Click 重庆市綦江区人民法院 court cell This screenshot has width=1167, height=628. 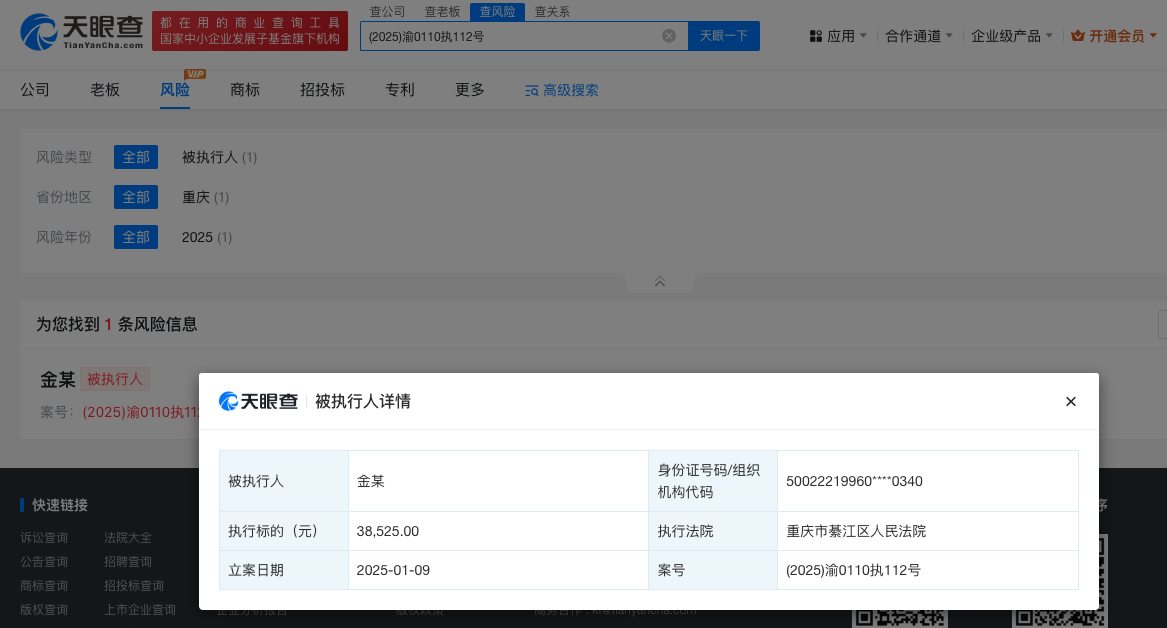tap(927, 531)
